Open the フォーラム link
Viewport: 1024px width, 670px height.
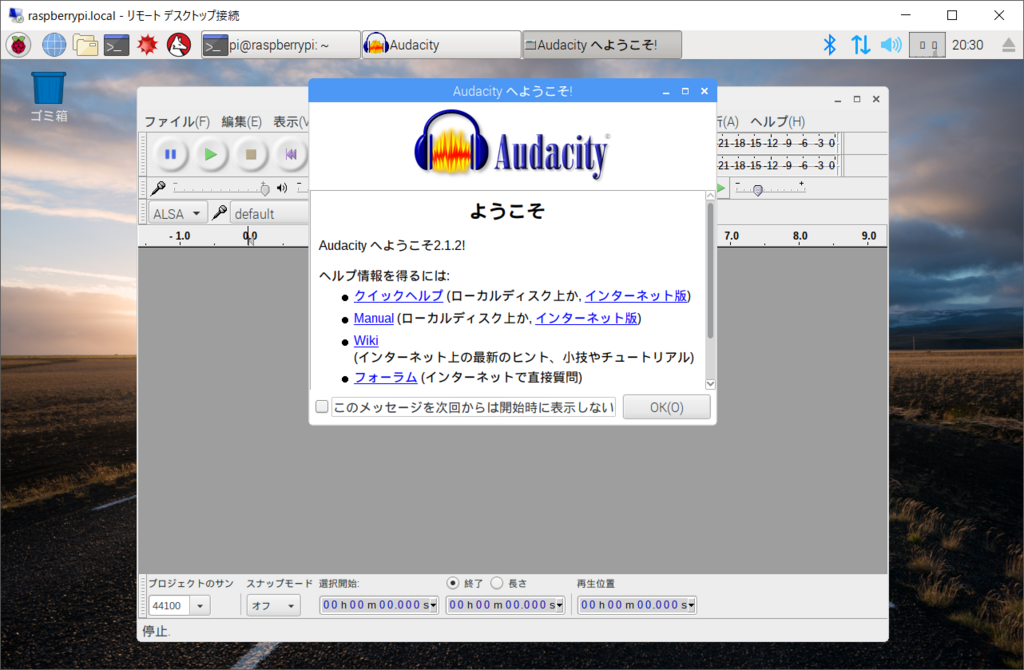385,377
